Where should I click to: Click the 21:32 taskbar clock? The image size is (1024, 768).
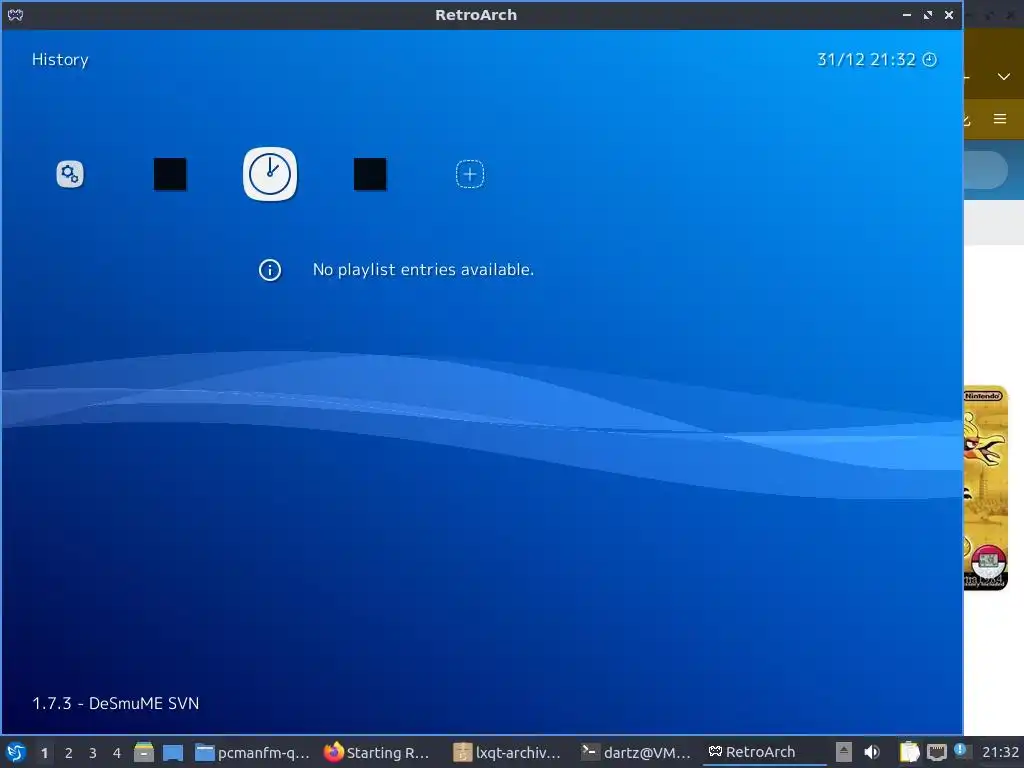[x=1000, y=752]
